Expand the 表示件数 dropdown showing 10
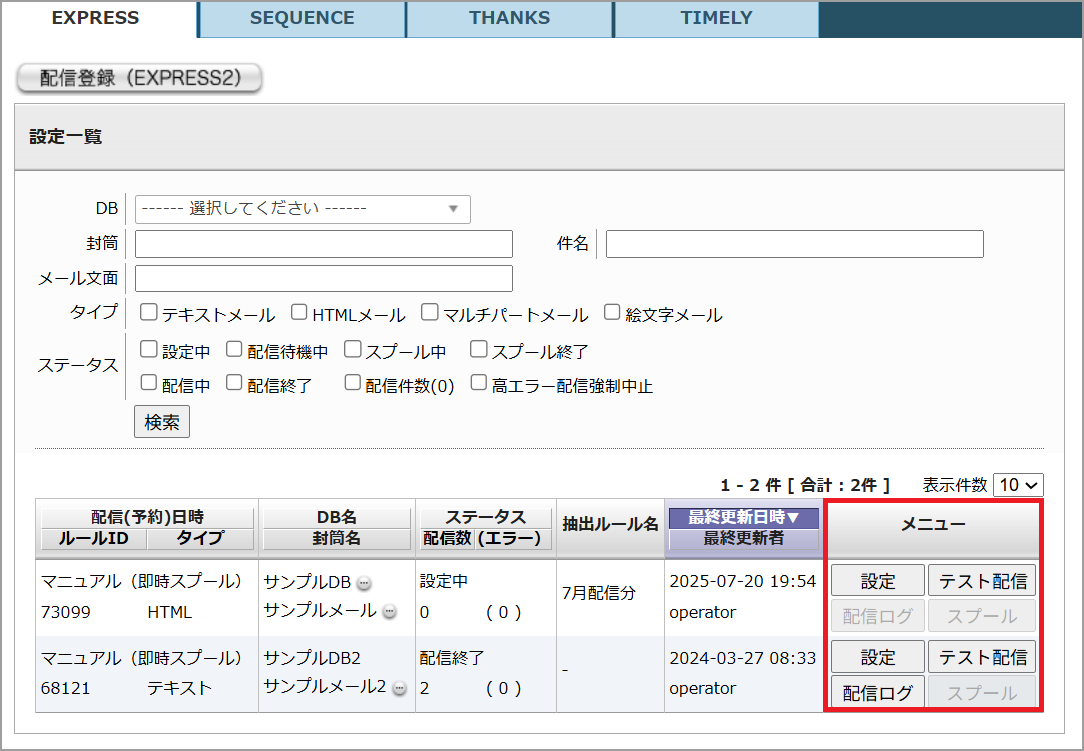Image resolution: width=1084 pixels, height=751 pixels. (1018, 485)
